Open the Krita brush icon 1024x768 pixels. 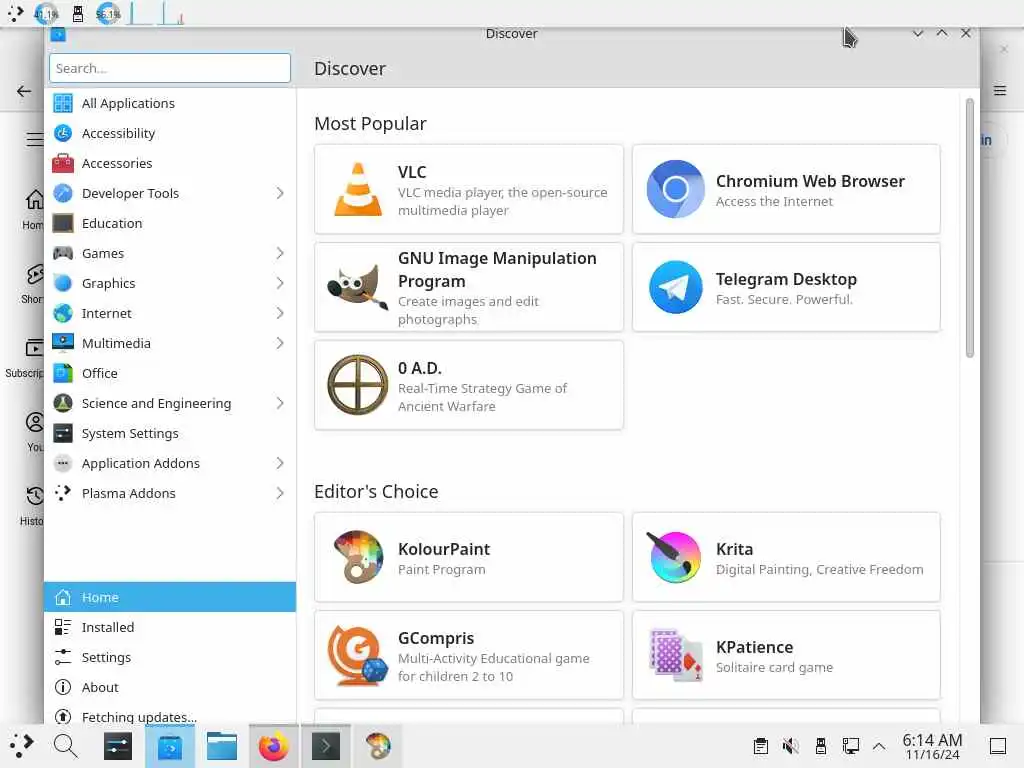tap(675, 557)
